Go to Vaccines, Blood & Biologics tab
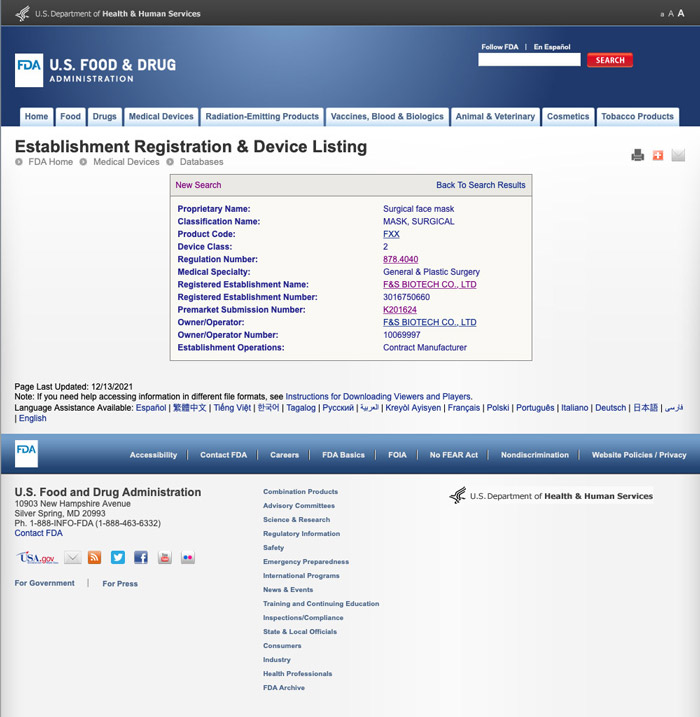This screenshot has width=700, height=717. (387, 117)
